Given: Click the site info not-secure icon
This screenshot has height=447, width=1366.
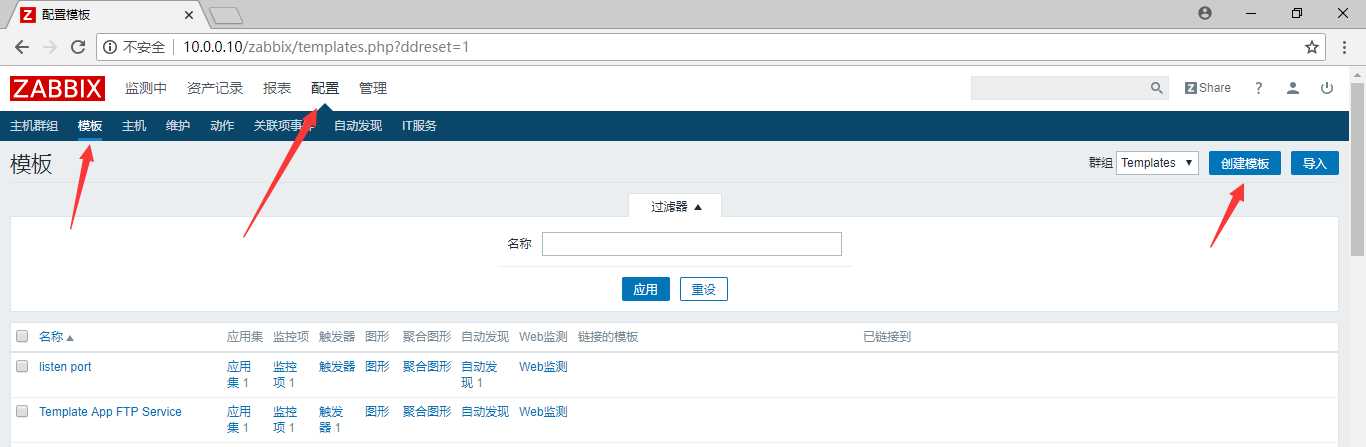Looking at the screenshot, I should pos(110,47).
